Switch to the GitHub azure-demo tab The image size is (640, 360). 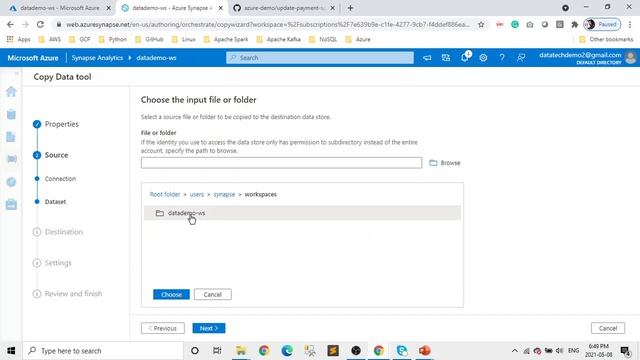coord(284,8)
